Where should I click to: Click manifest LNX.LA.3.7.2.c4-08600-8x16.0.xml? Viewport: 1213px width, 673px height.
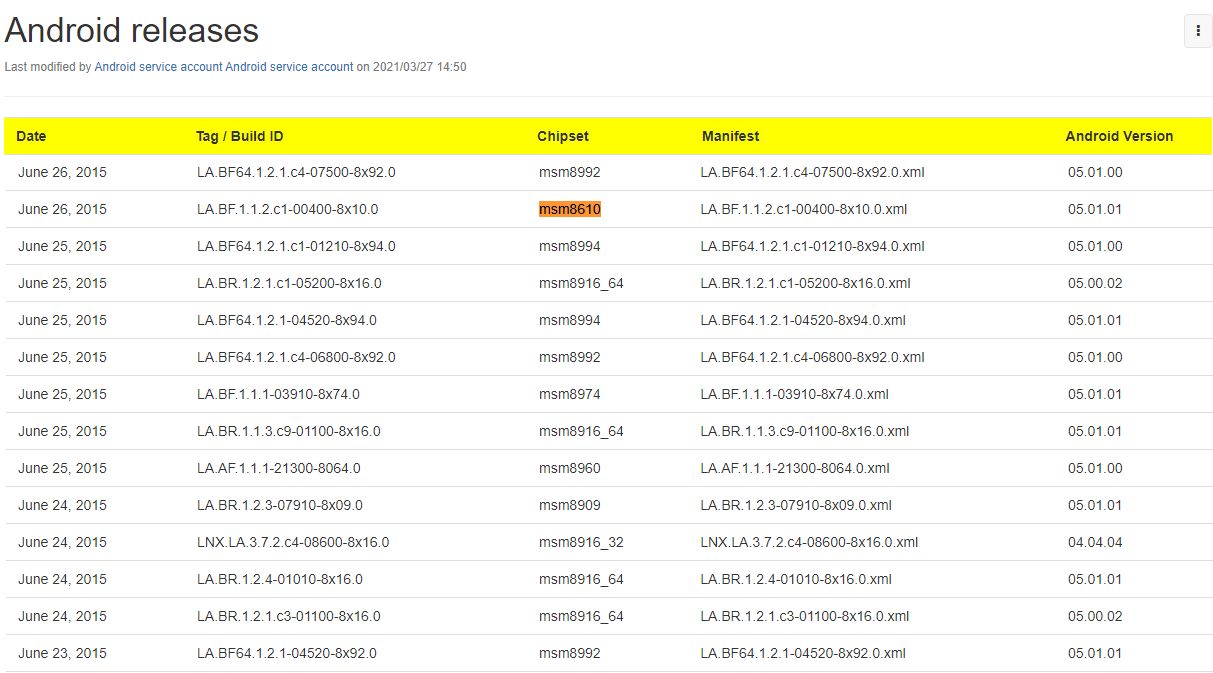[x=809, y=542]
